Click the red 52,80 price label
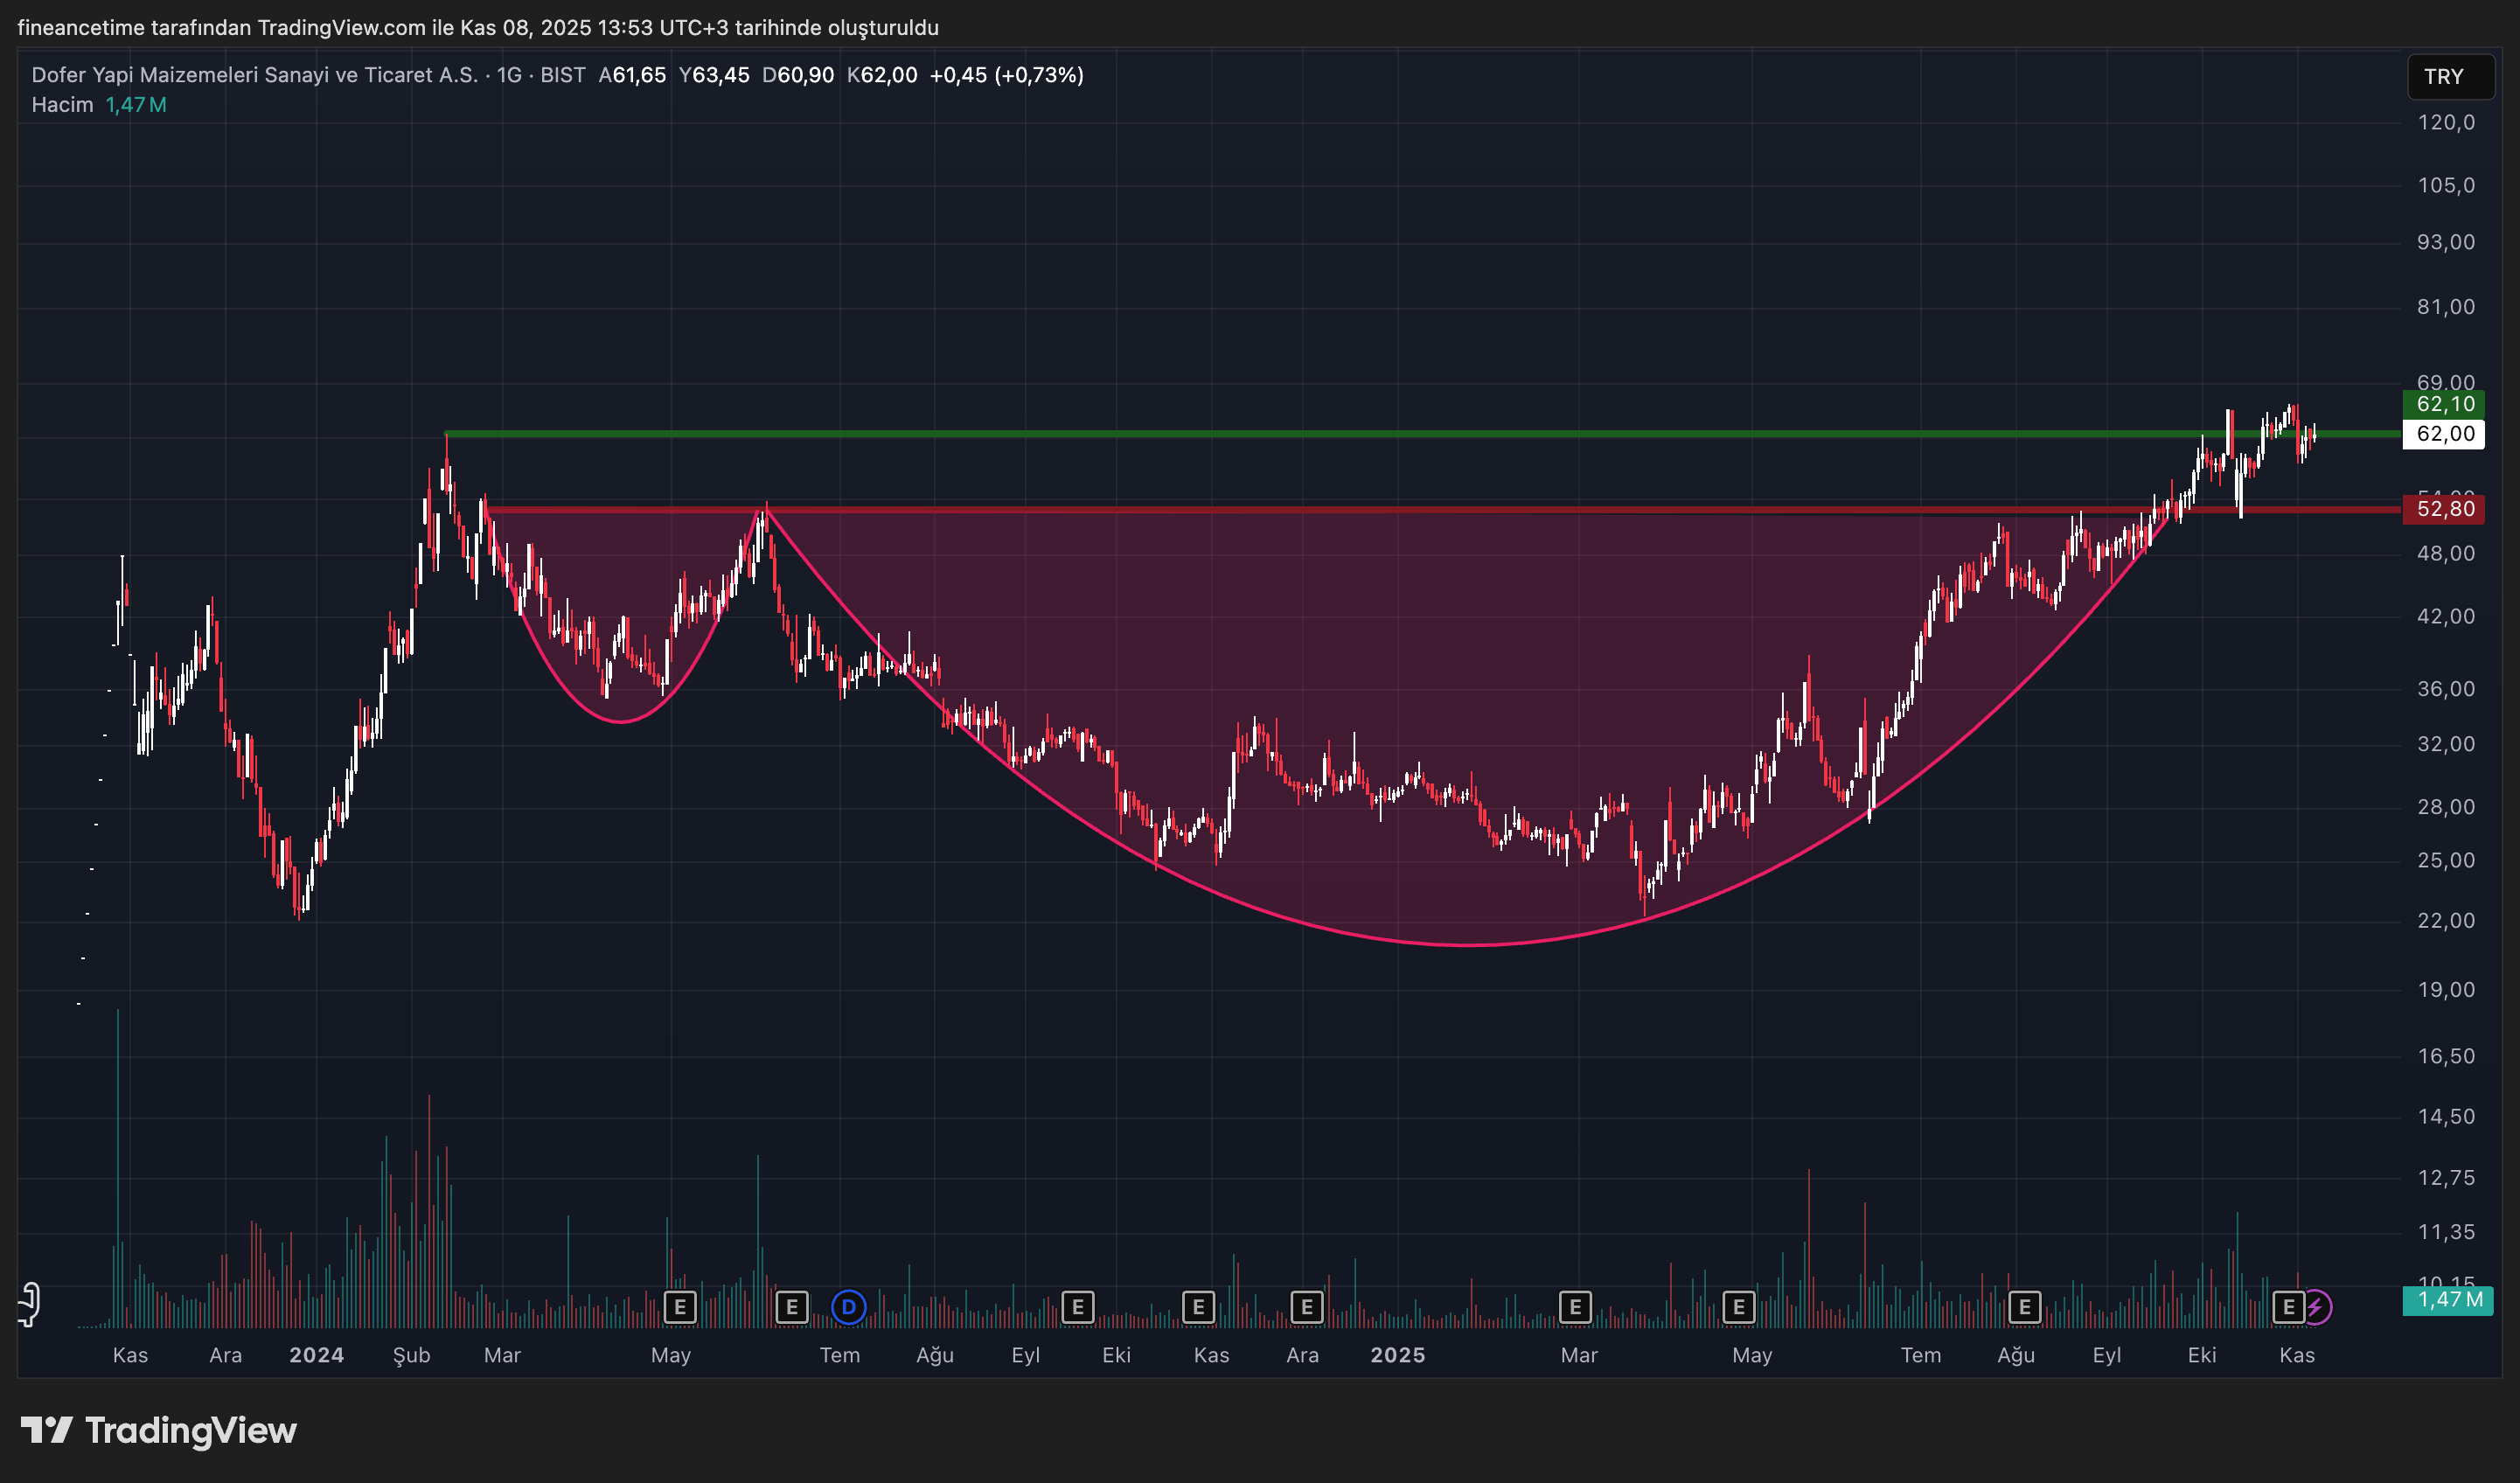This screenshot has height=1483, width=2520. [x=2443, y=509]
